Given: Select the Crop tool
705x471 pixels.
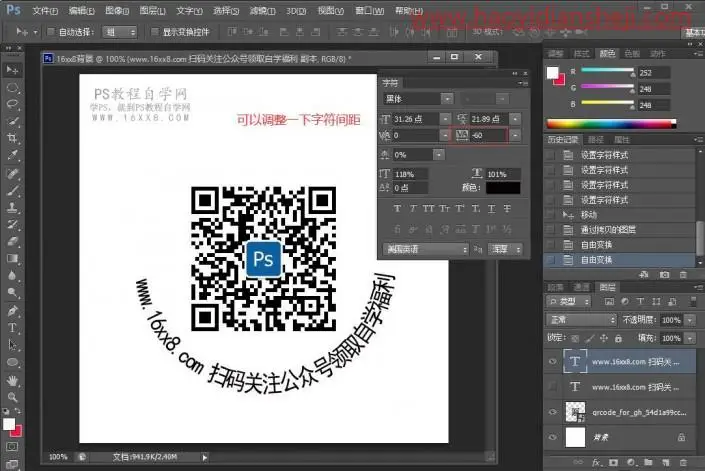Looking at the screenshot, I should 12,138.
